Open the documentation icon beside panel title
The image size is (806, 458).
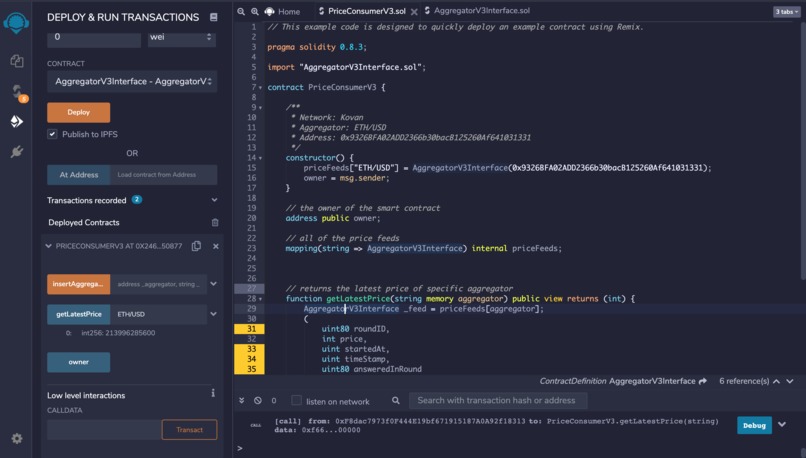coord(213,17)
